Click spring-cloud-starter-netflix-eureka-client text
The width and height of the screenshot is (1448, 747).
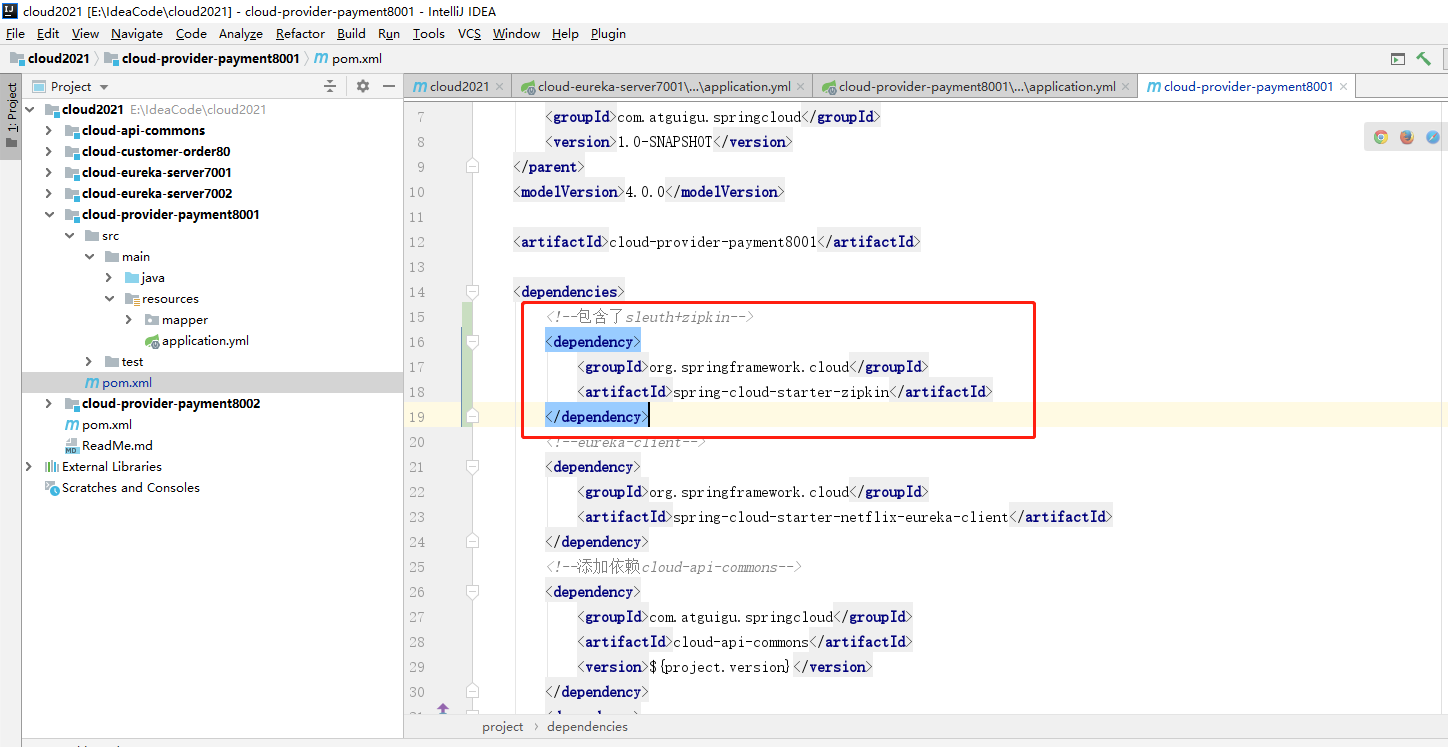[x=841, y=517]
